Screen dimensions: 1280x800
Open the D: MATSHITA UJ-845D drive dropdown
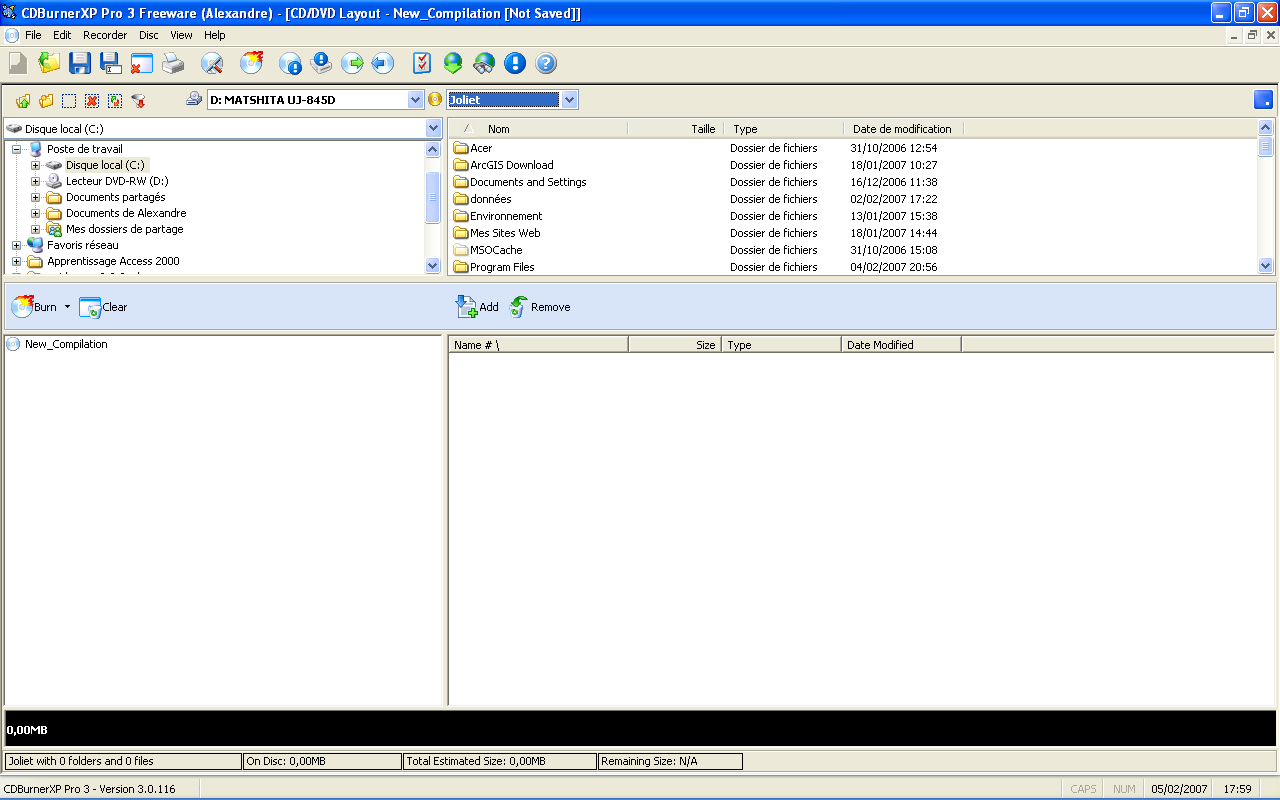click(416, 99)
